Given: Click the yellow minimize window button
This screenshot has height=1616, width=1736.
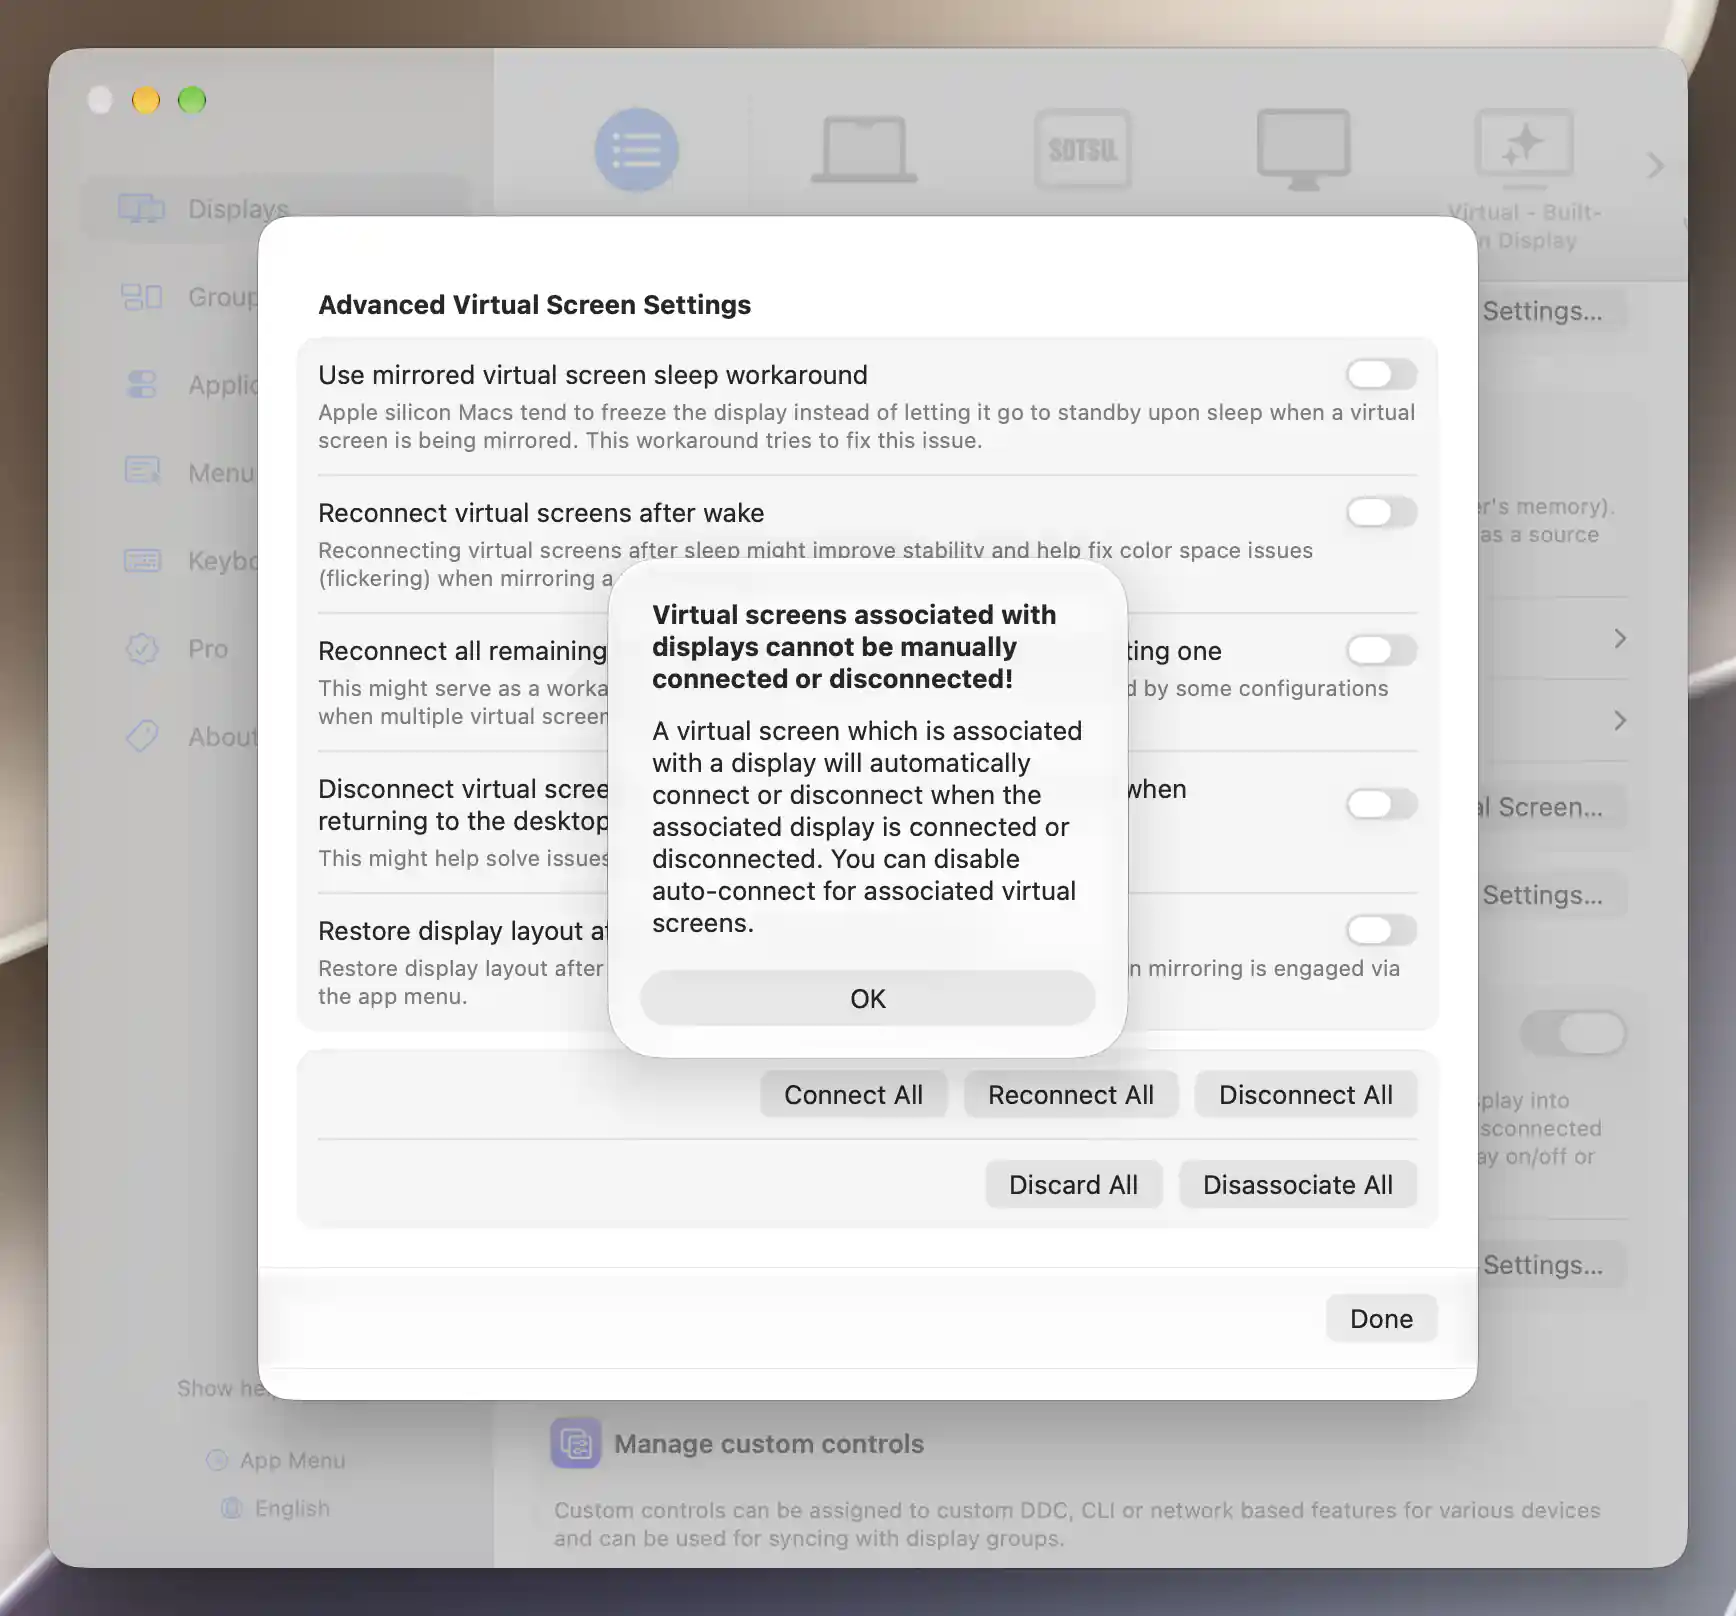Looking at the screenshot, I should tap(146, 100).
